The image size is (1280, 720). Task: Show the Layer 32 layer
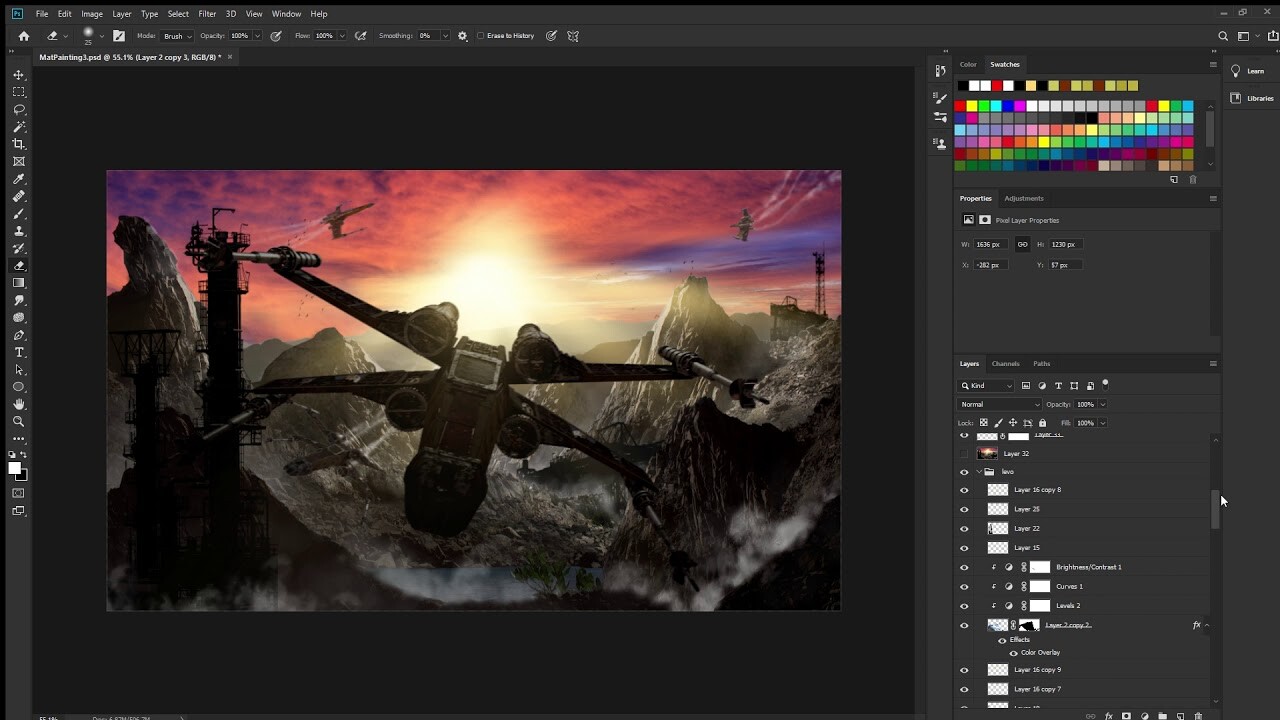click(963, 453)
